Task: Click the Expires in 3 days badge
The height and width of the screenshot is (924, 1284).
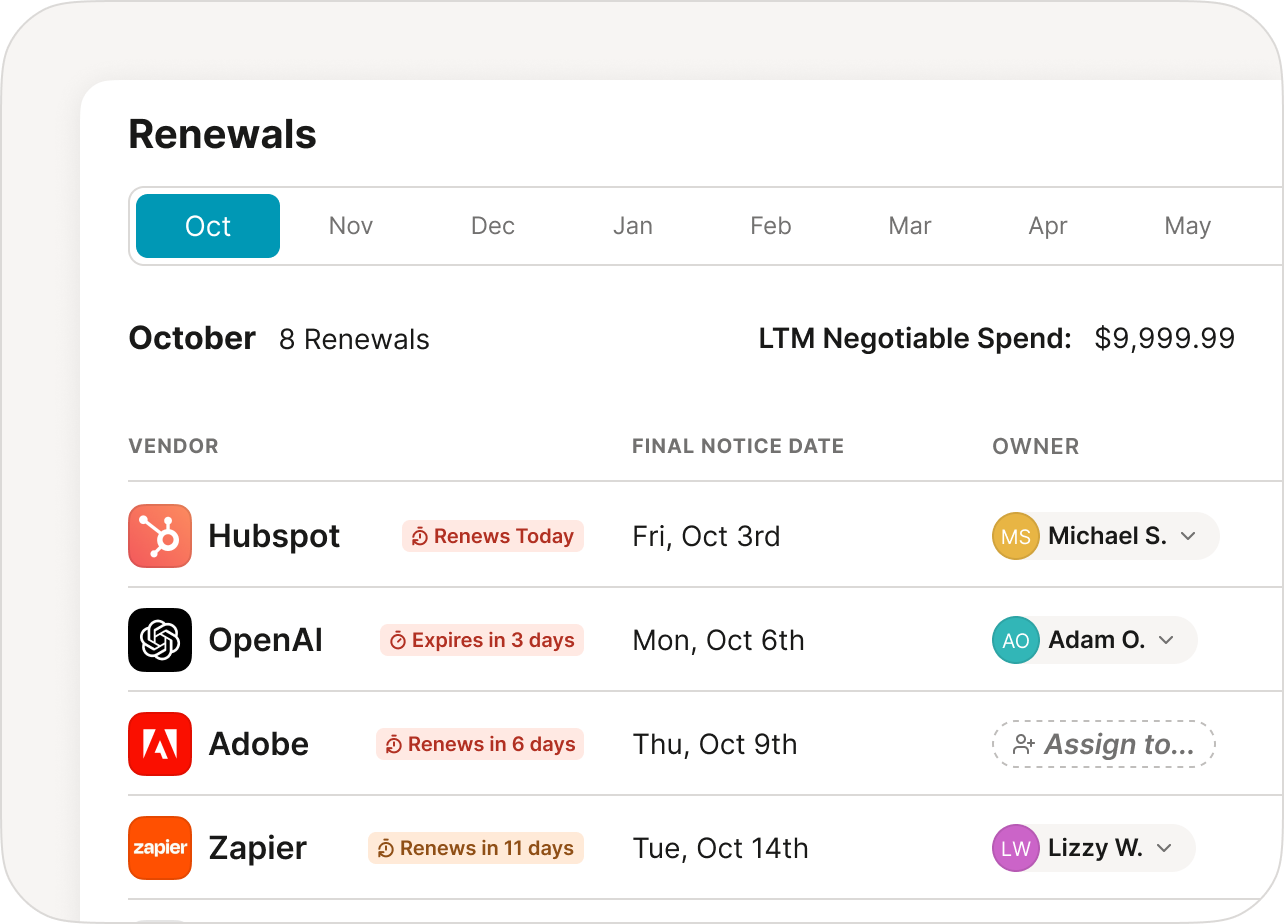Action: coord(482,640)
